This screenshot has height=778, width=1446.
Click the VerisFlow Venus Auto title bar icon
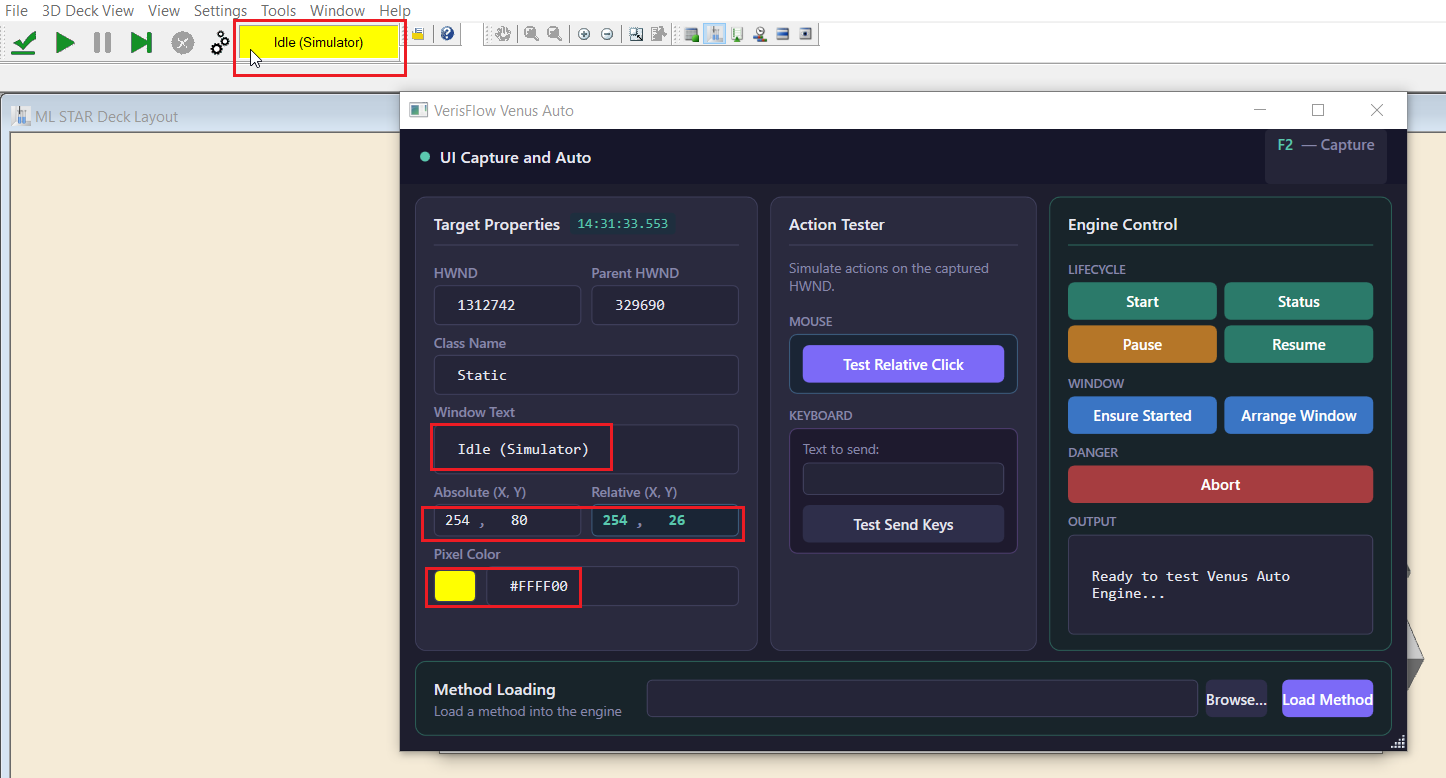coord(418,110)
